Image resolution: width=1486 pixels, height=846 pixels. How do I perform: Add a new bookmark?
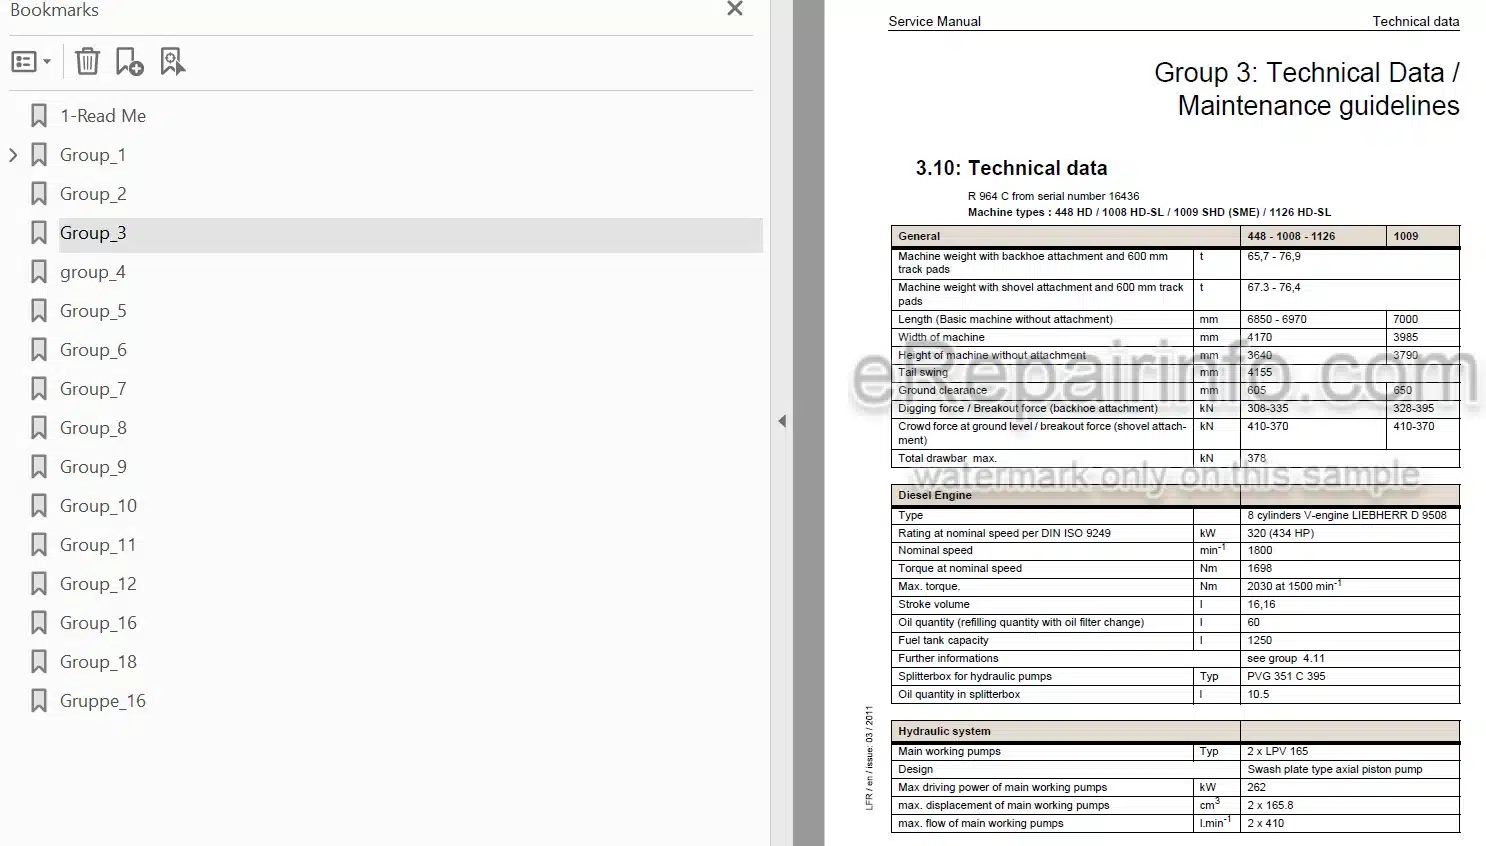(129, 62)
